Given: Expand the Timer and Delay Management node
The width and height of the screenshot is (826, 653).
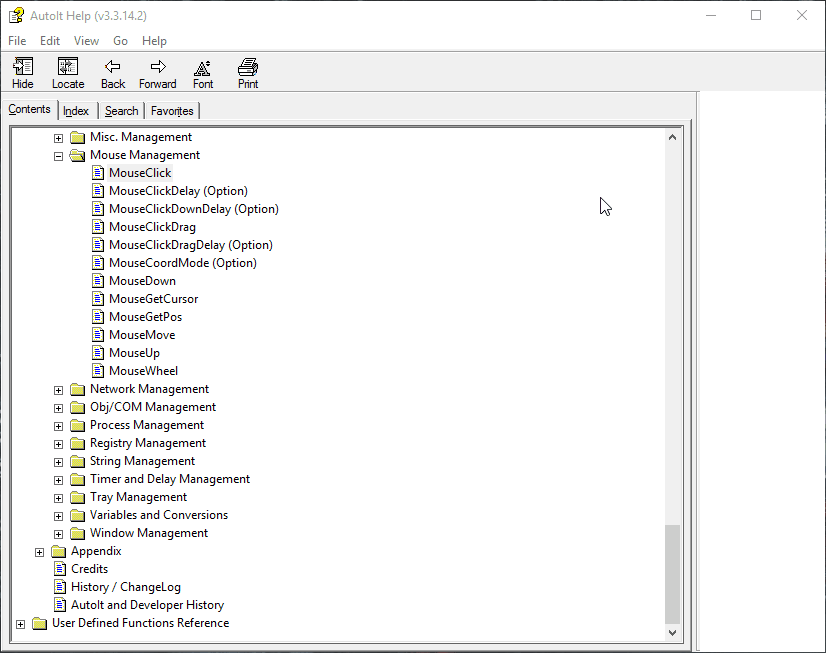Looking at the screenshot, I should point(58,480).
